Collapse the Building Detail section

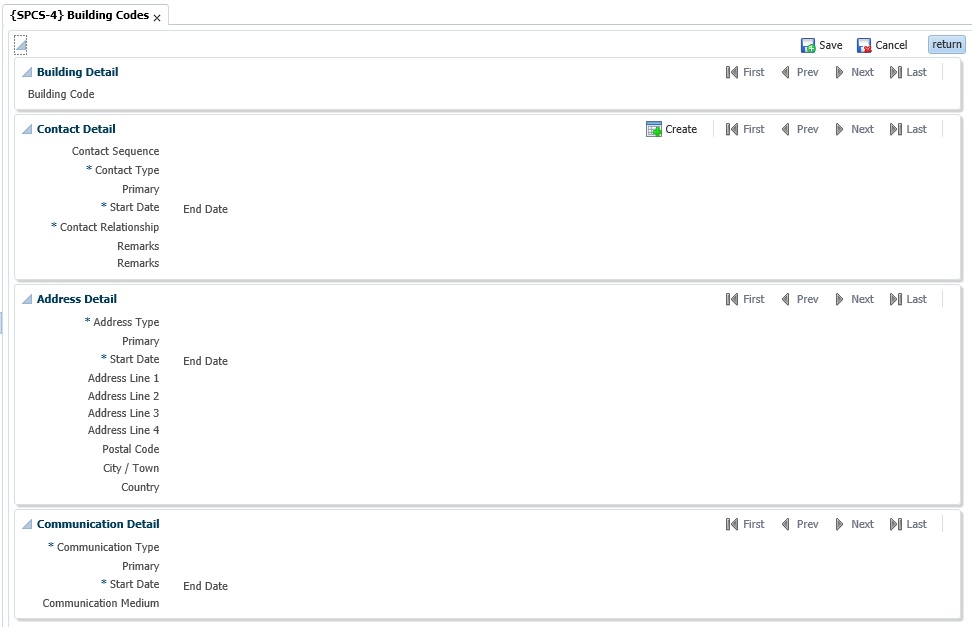click(27, 73)
